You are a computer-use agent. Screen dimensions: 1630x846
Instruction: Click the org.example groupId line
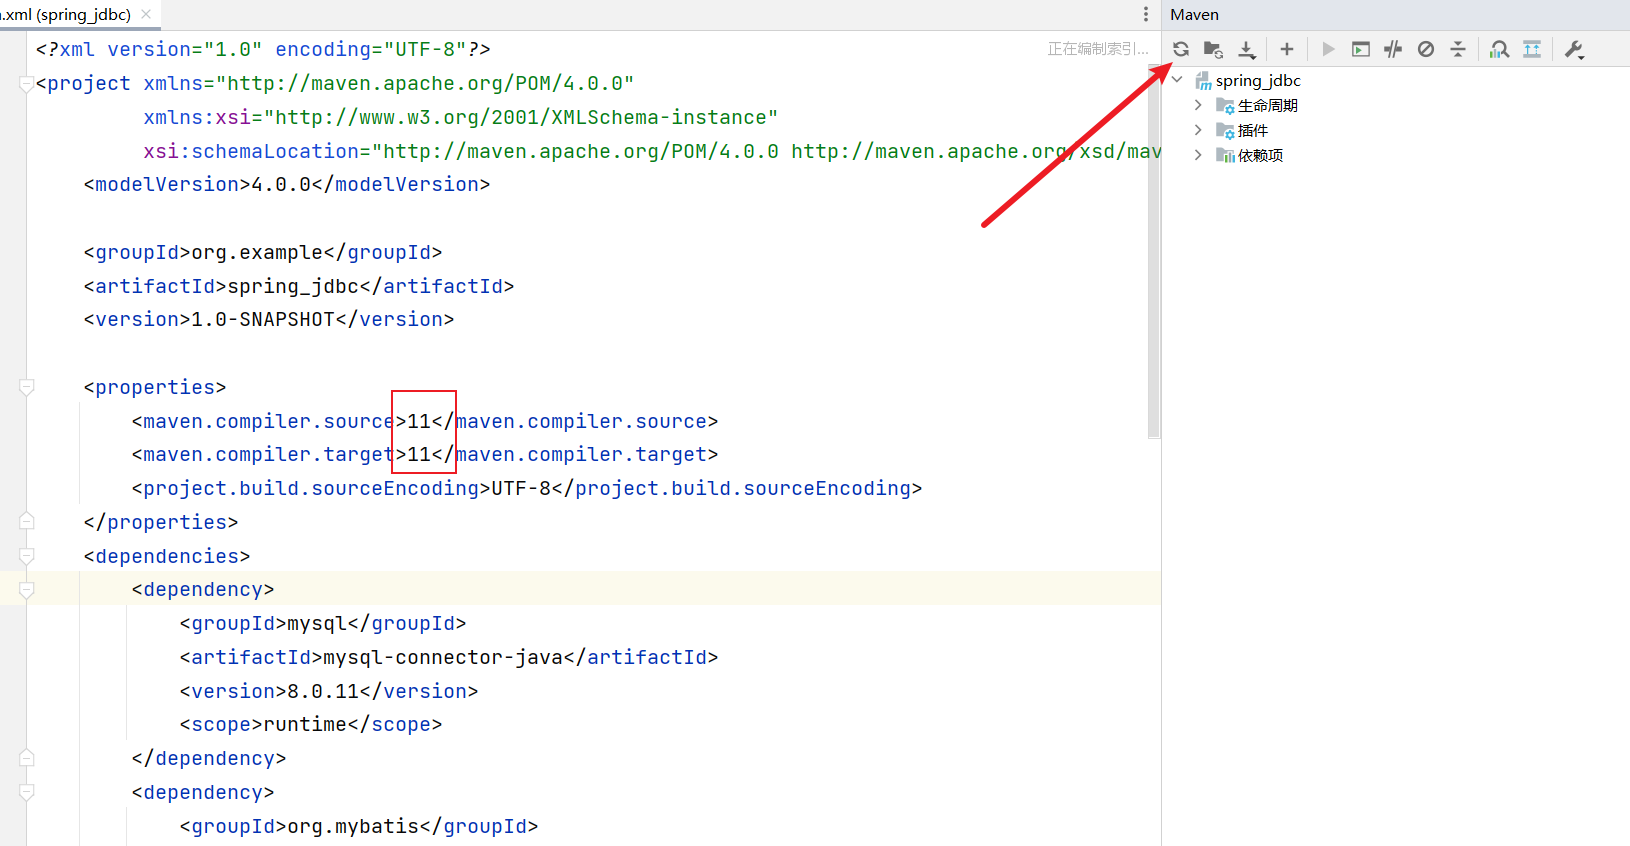(263, 252)
